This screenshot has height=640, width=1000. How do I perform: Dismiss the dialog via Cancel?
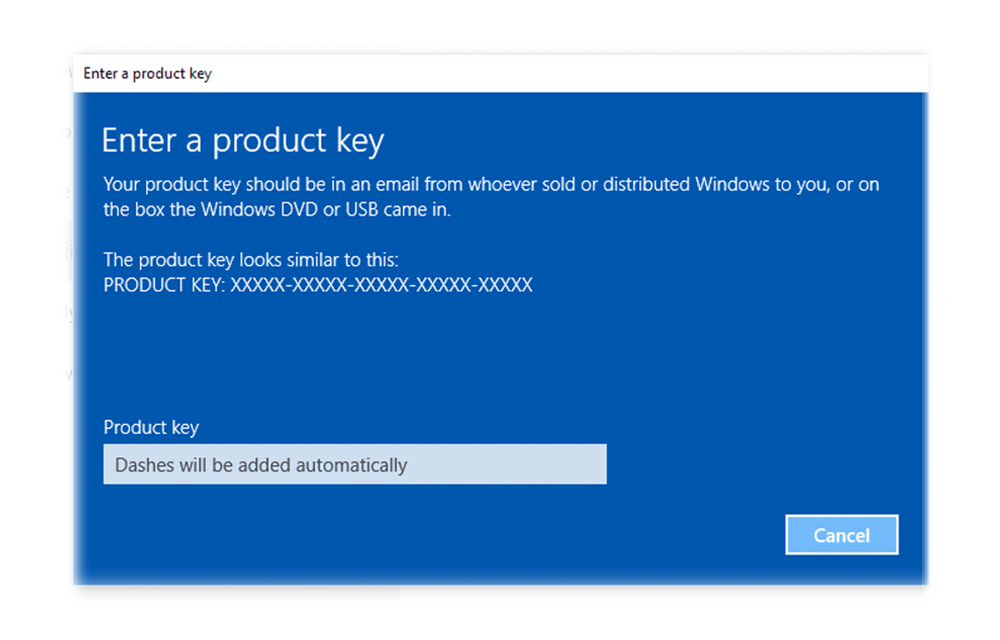coord(841,534)
